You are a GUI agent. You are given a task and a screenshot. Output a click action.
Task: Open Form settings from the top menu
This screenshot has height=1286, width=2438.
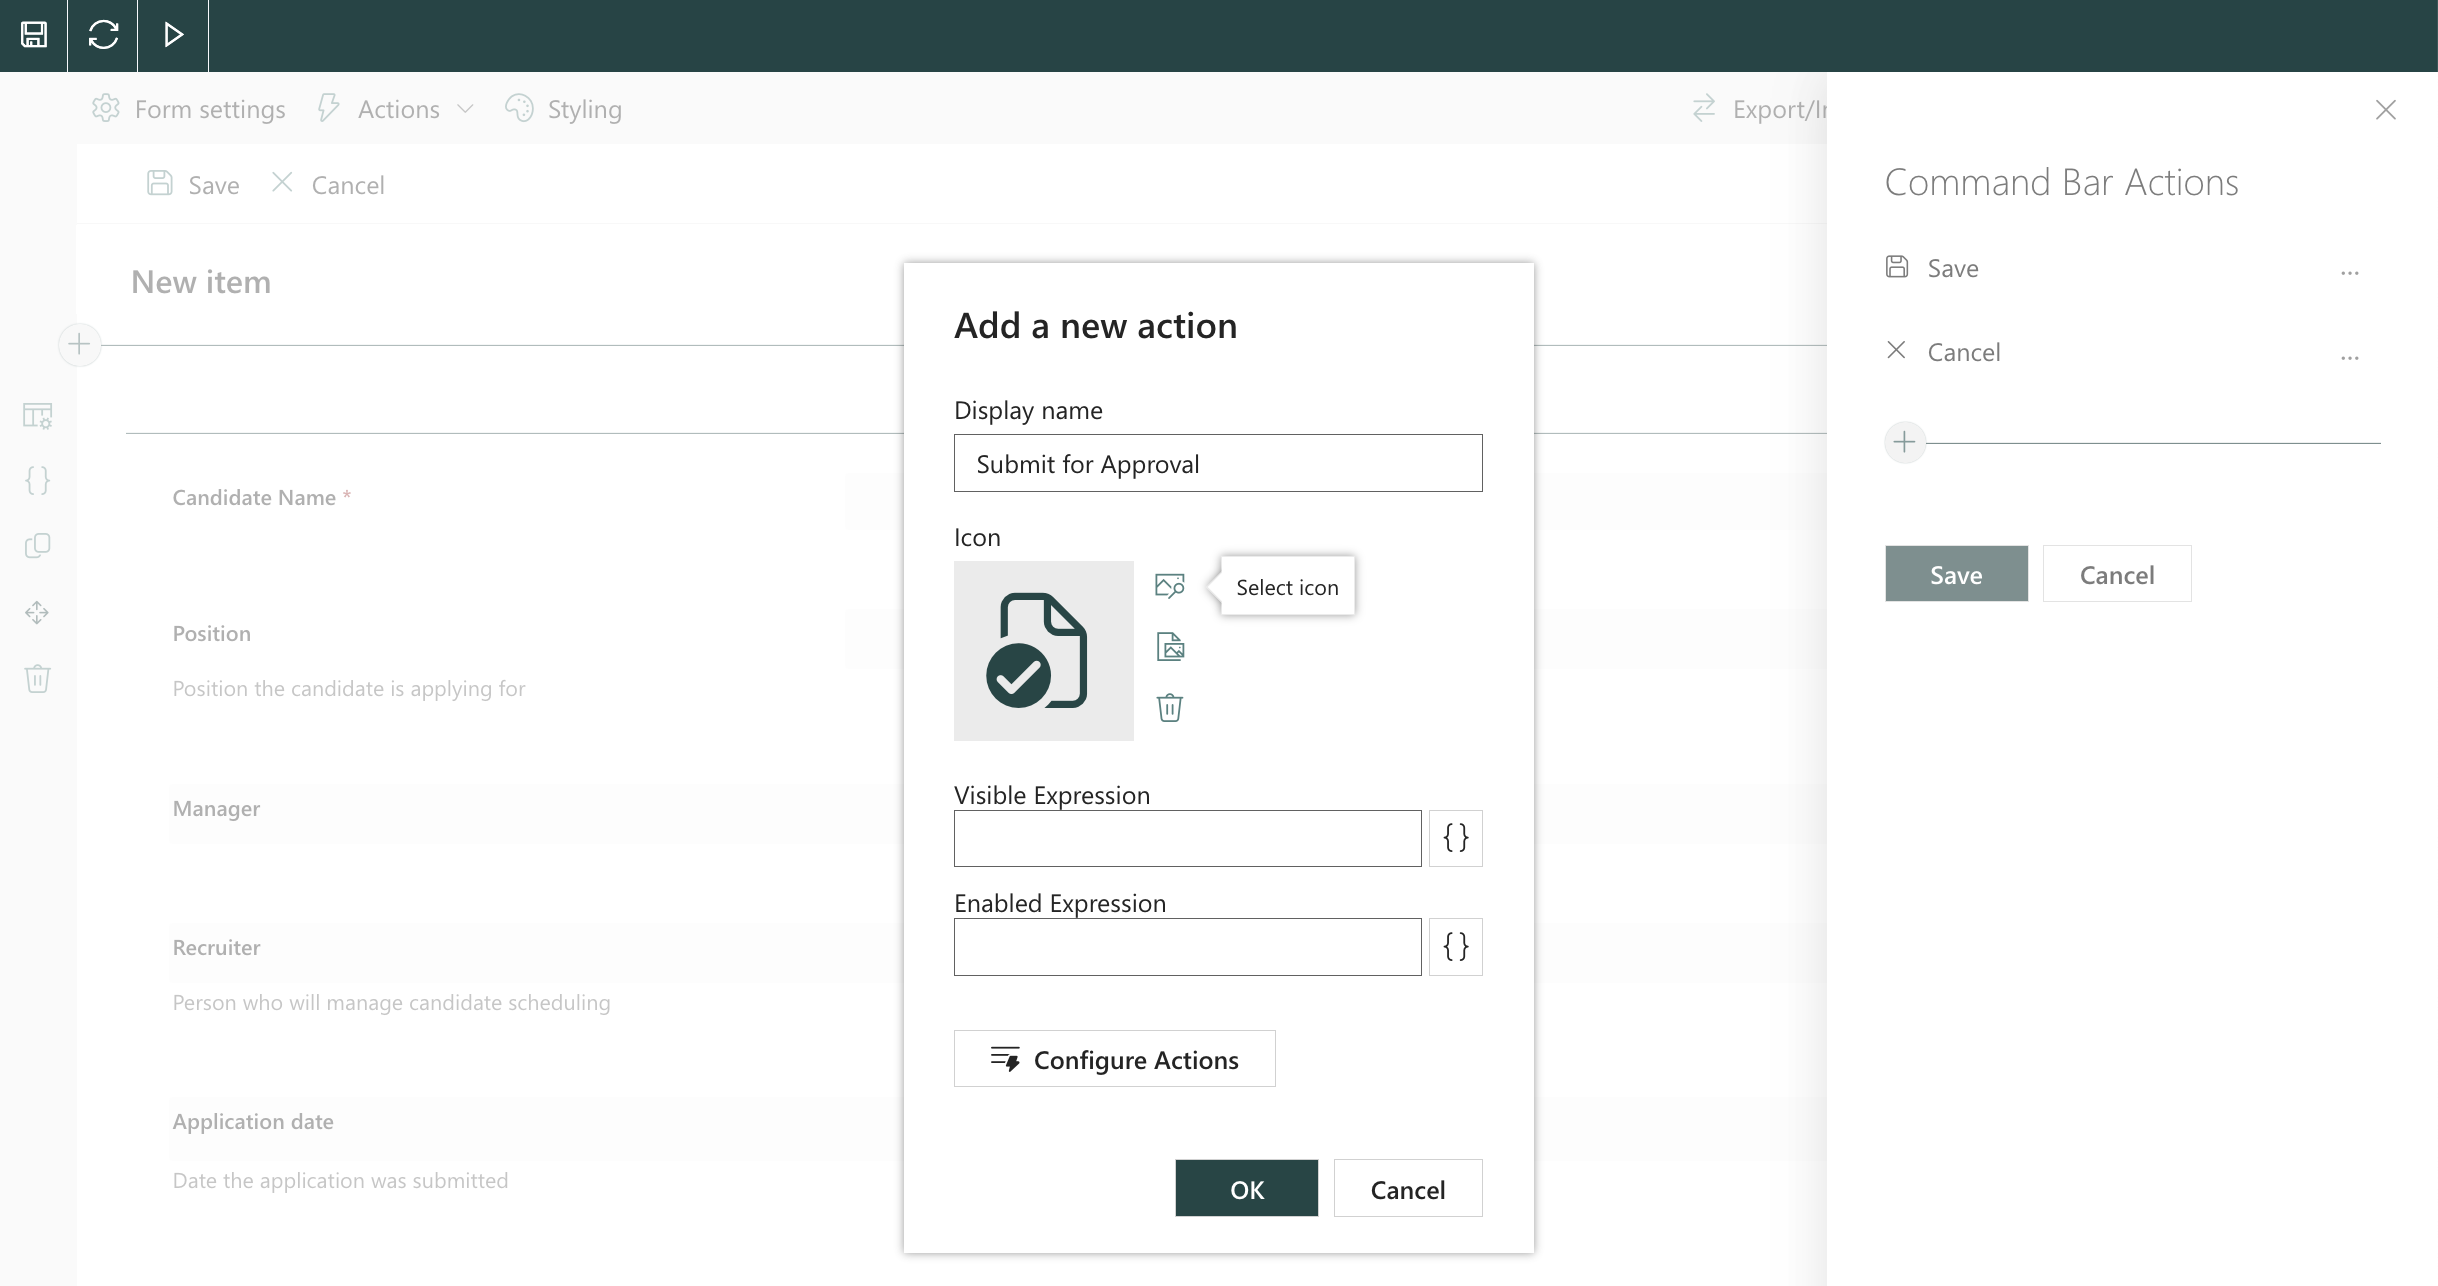click(x=188, y=108)
